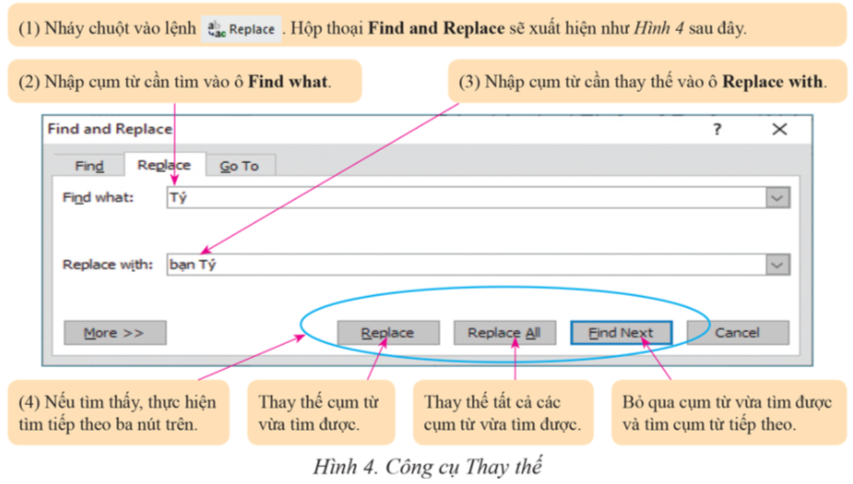
Task: Click the step 3 Replace with callout
Action: pyautogui.click(x=645, y=82)
